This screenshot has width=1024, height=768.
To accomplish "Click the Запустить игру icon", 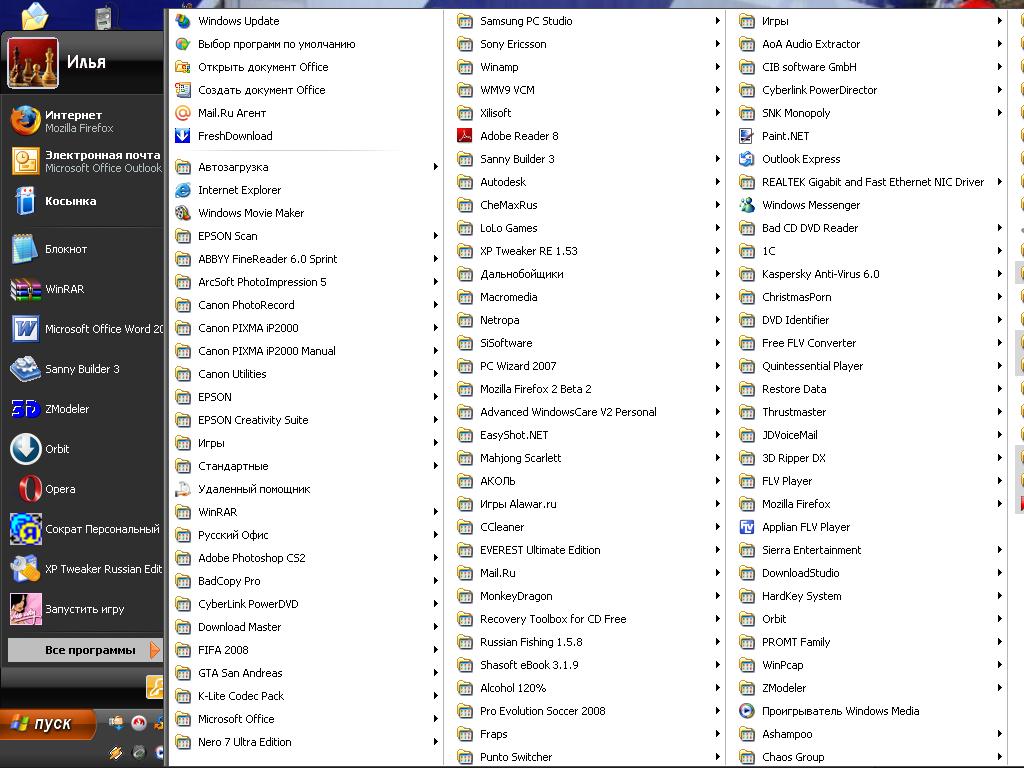I will click(25, 609).
